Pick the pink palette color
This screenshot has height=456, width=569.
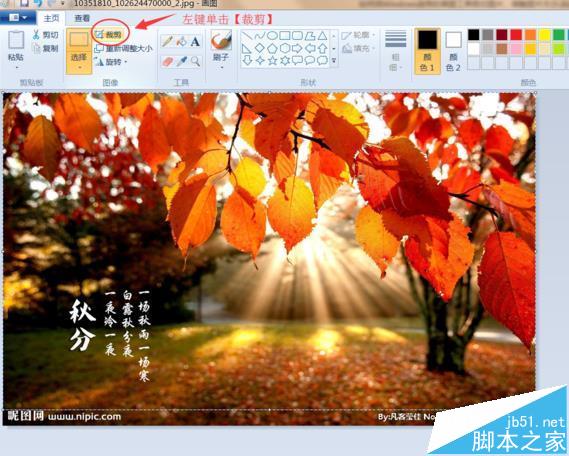[516, 49]
